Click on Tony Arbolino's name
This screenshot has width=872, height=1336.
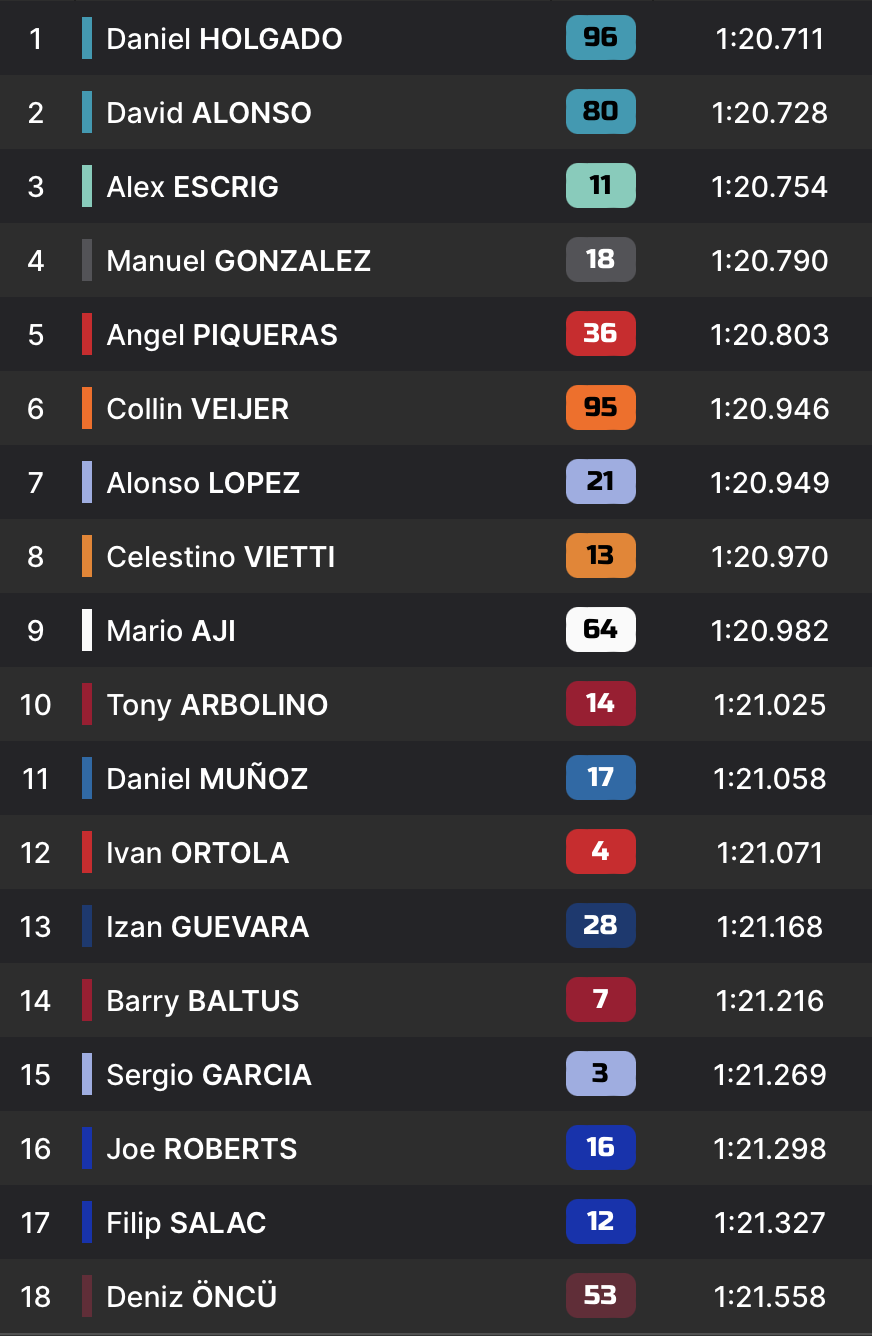[x=217, y=705]
